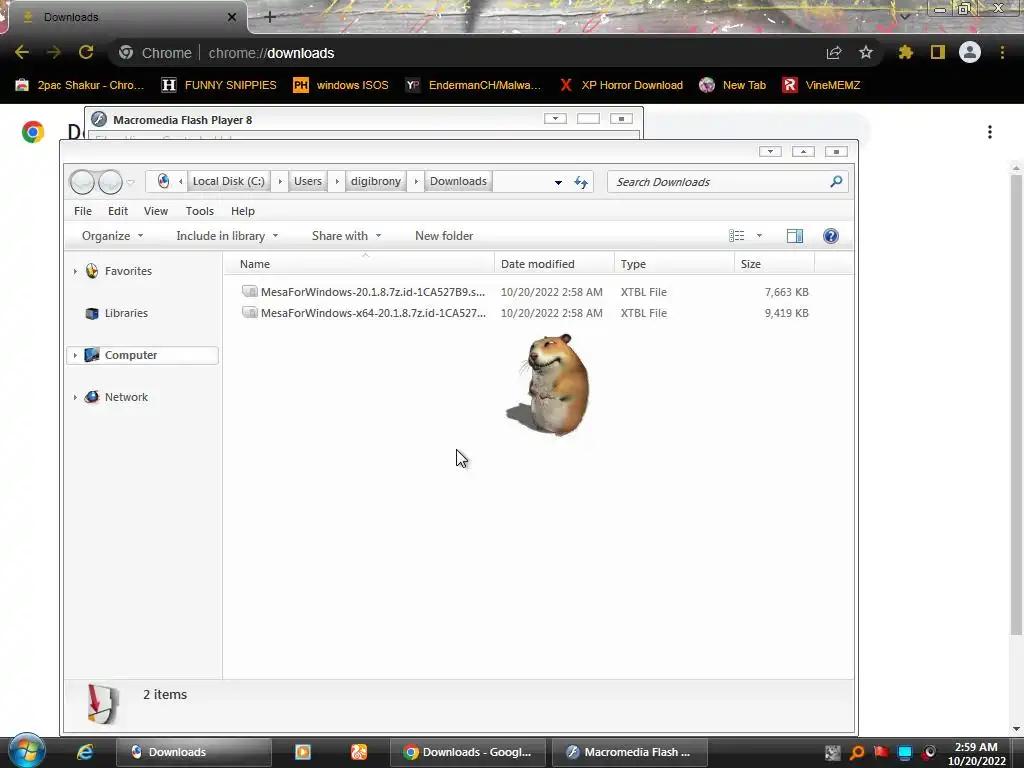Open the windows ISOS bookmark

340,85
